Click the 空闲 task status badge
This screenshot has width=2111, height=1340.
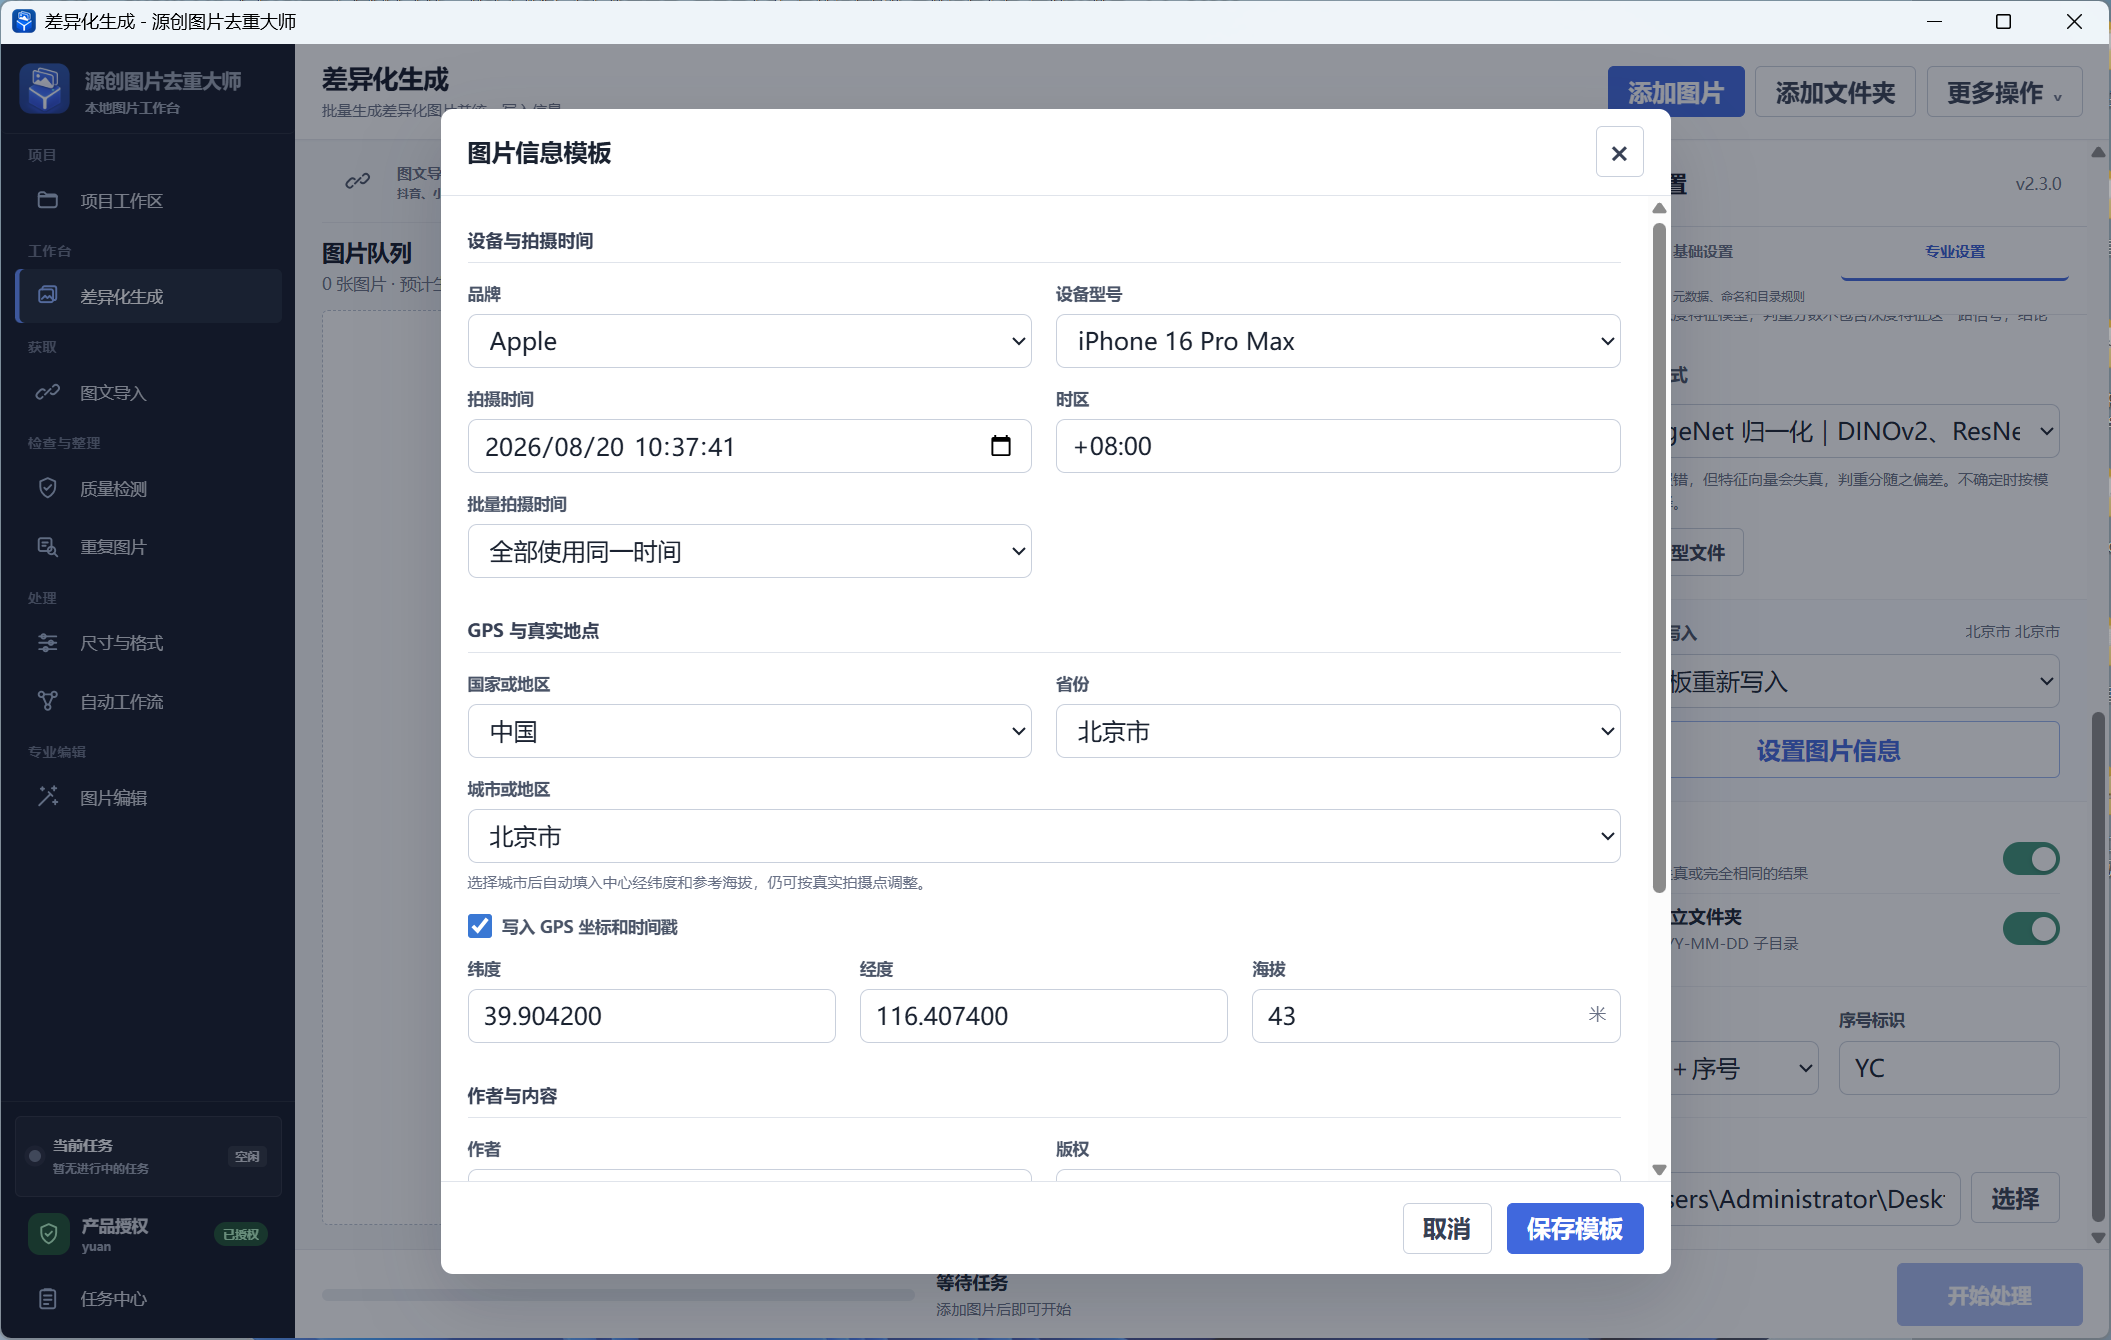click(x=247, y=1156)
